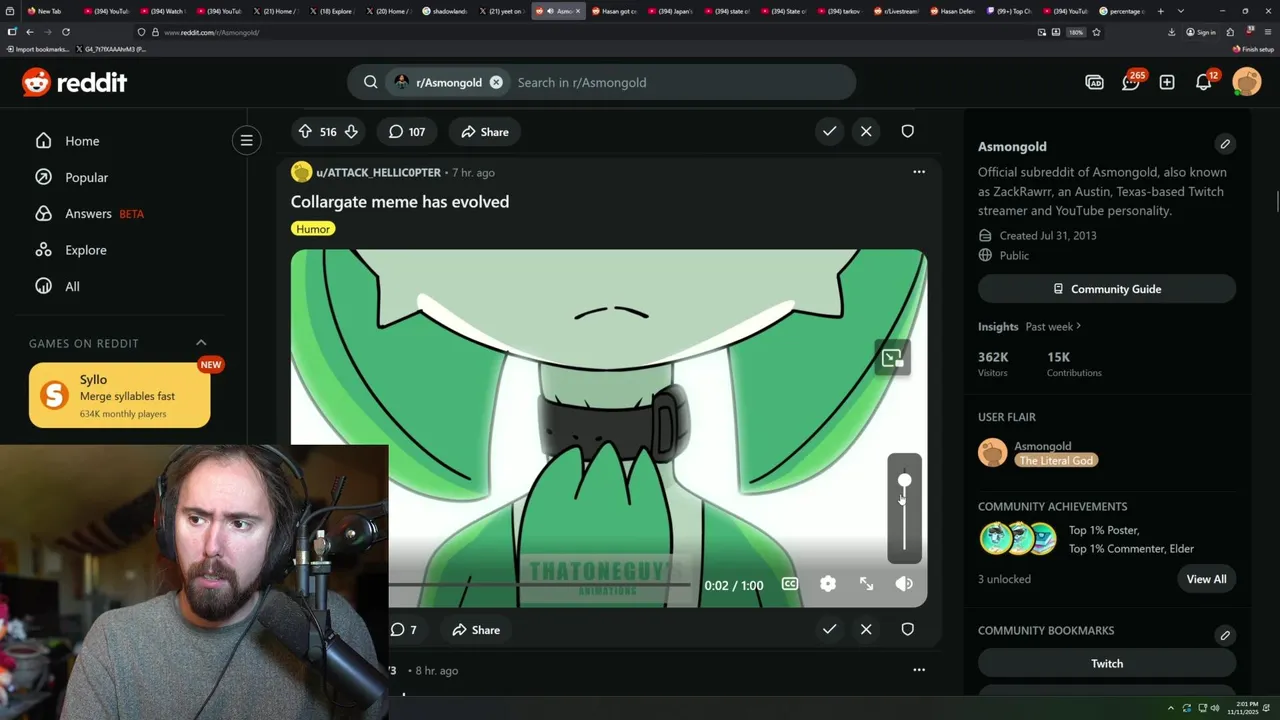The image size is (1280, 720).
Task: Open notifications bell with 12 alerts
Action: tap(1204, 82)
